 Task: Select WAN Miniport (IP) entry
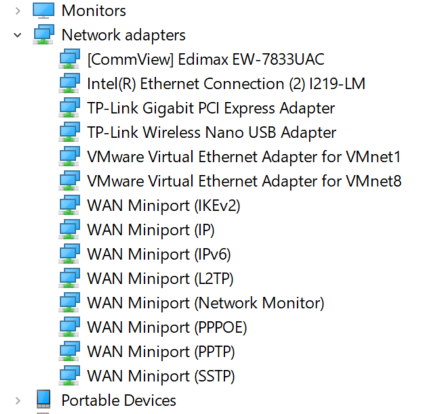point(151,230)
